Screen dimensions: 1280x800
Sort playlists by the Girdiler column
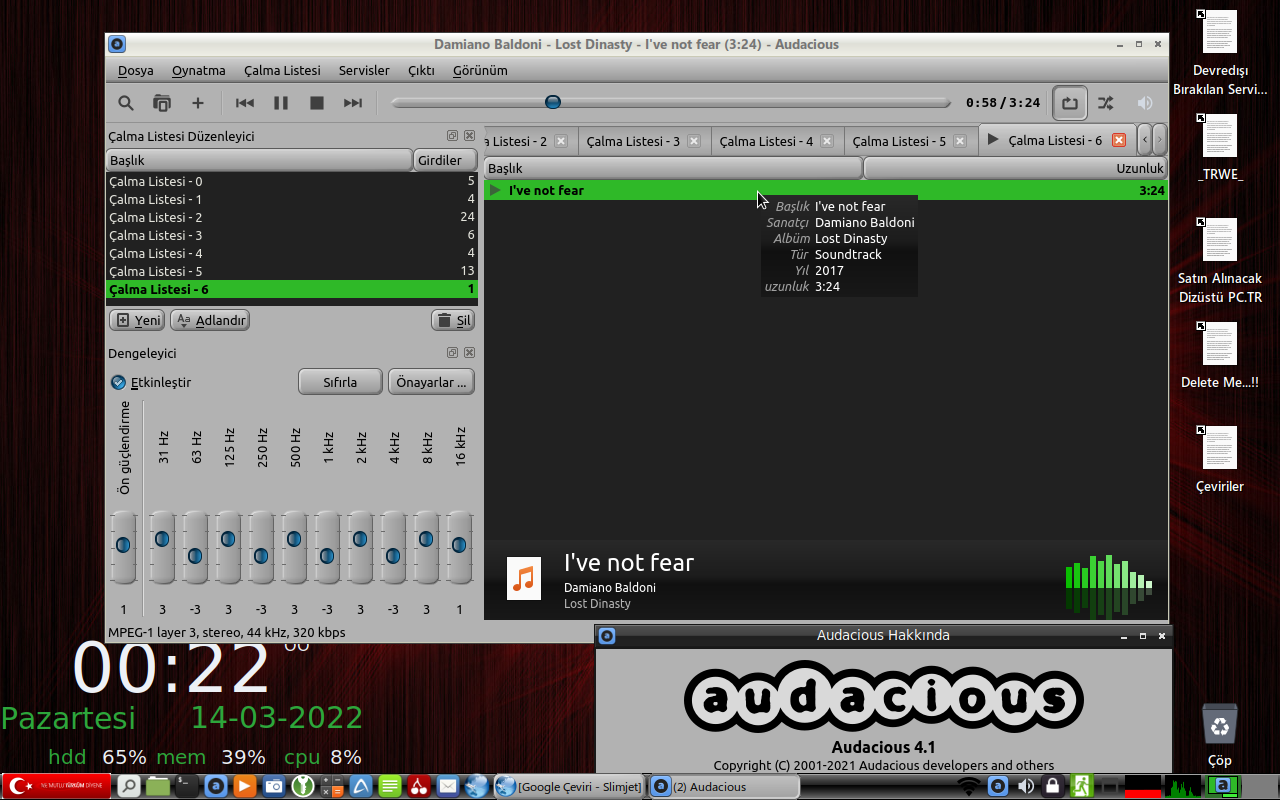pos(445,160)
